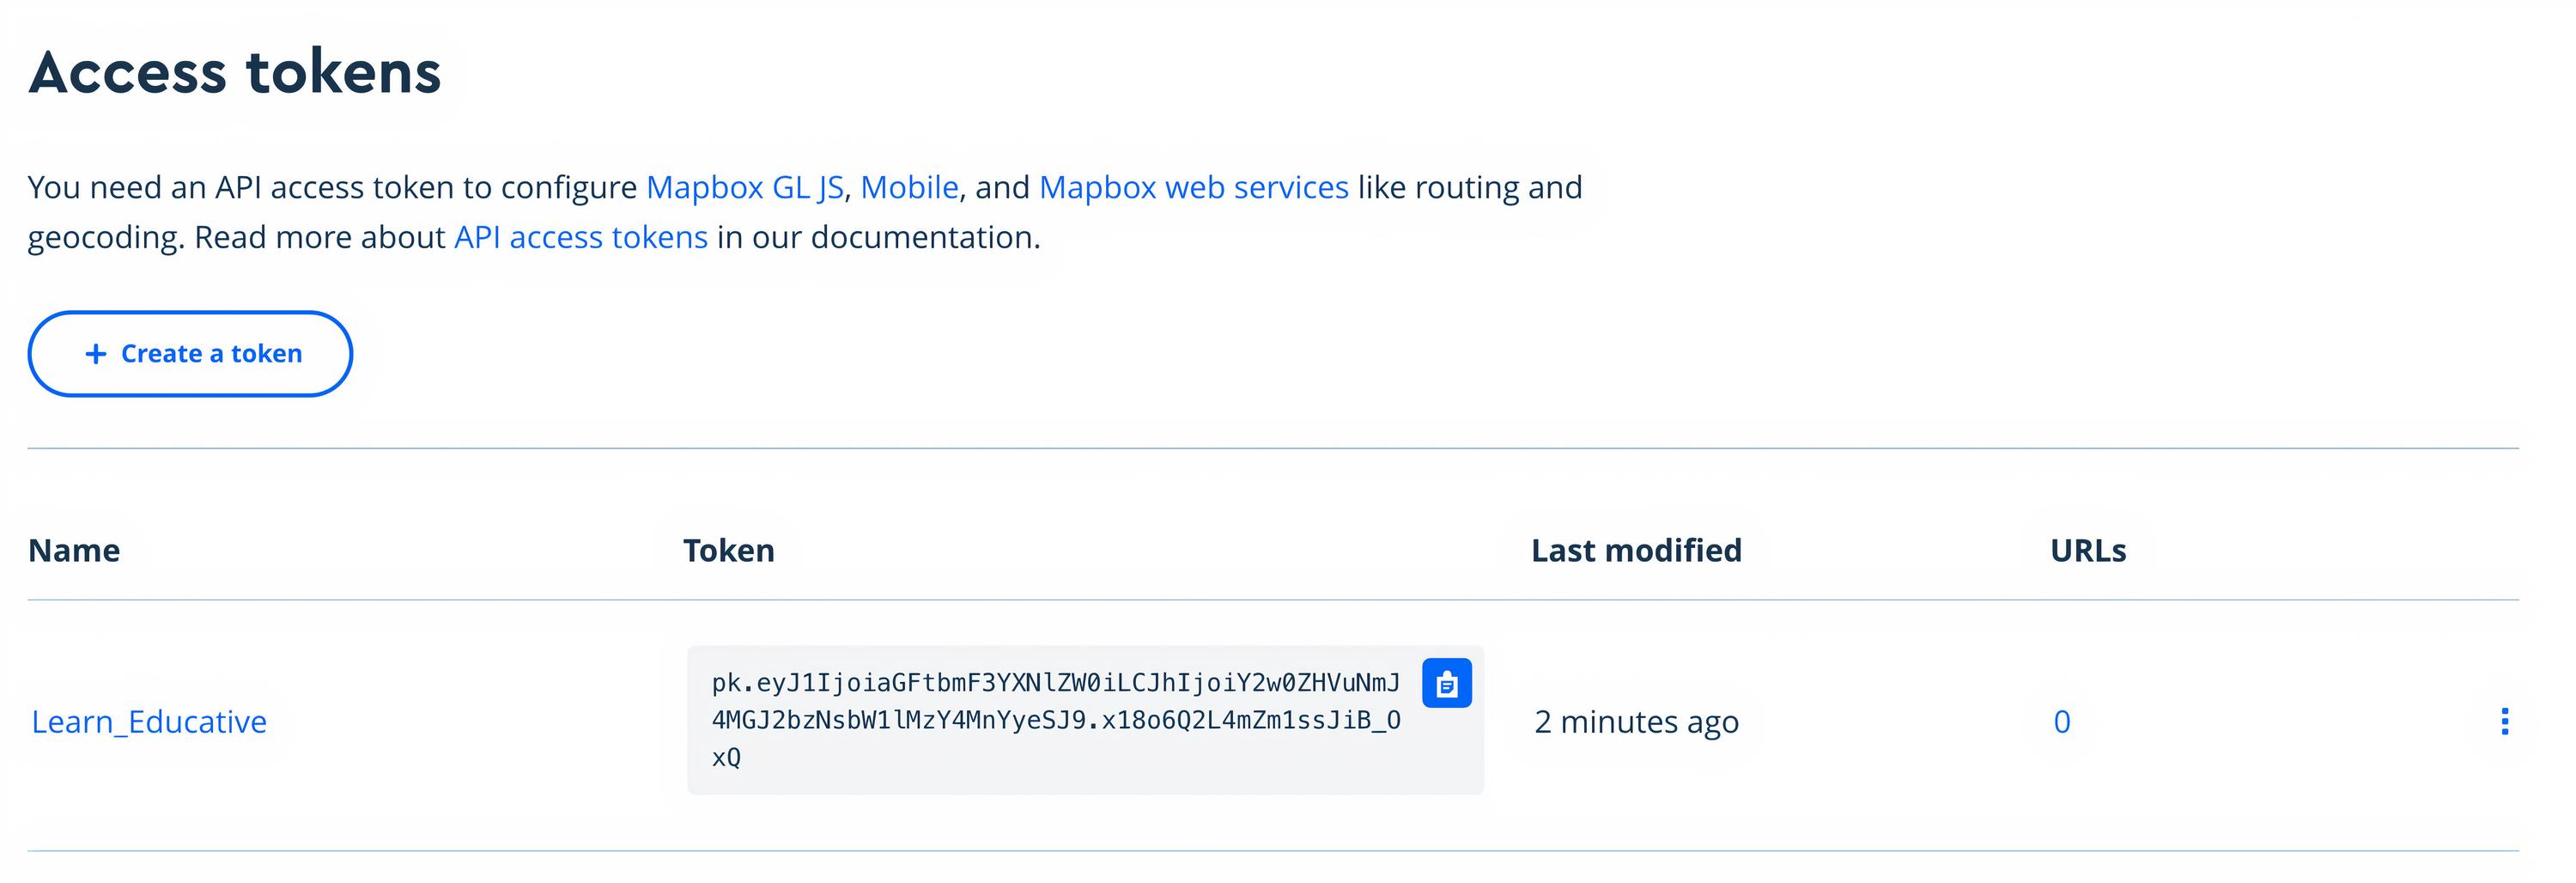Select the Last modified column header
This screenshot has height=883, width=2576.
(x=1635, y=550)
